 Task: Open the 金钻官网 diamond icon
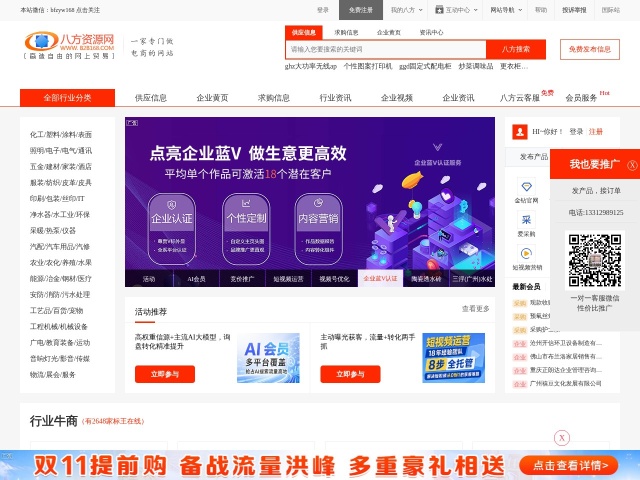point(526,187)
